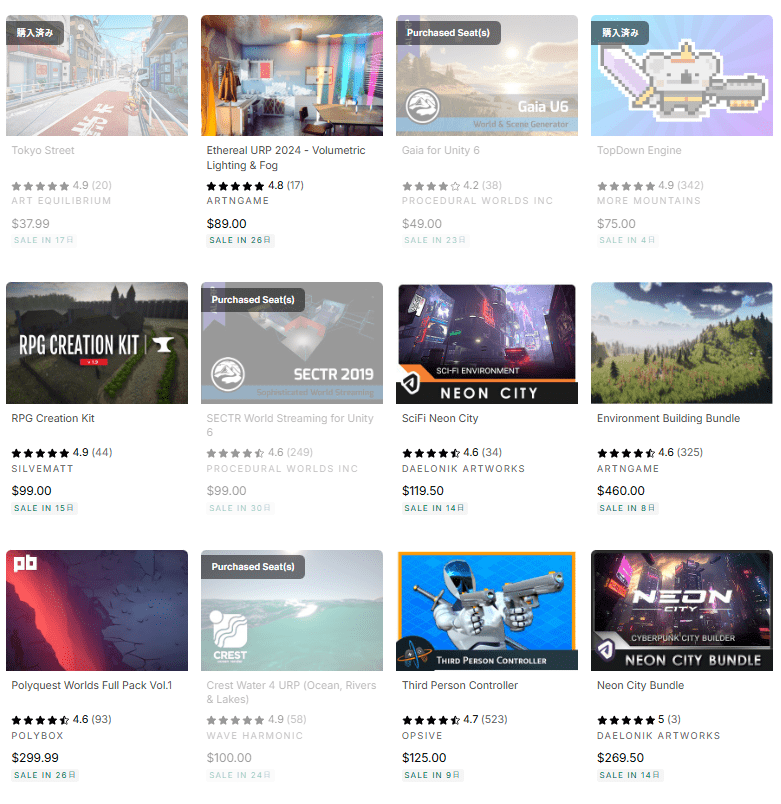Click the SALE IN 4日 tag

point(627,240)
